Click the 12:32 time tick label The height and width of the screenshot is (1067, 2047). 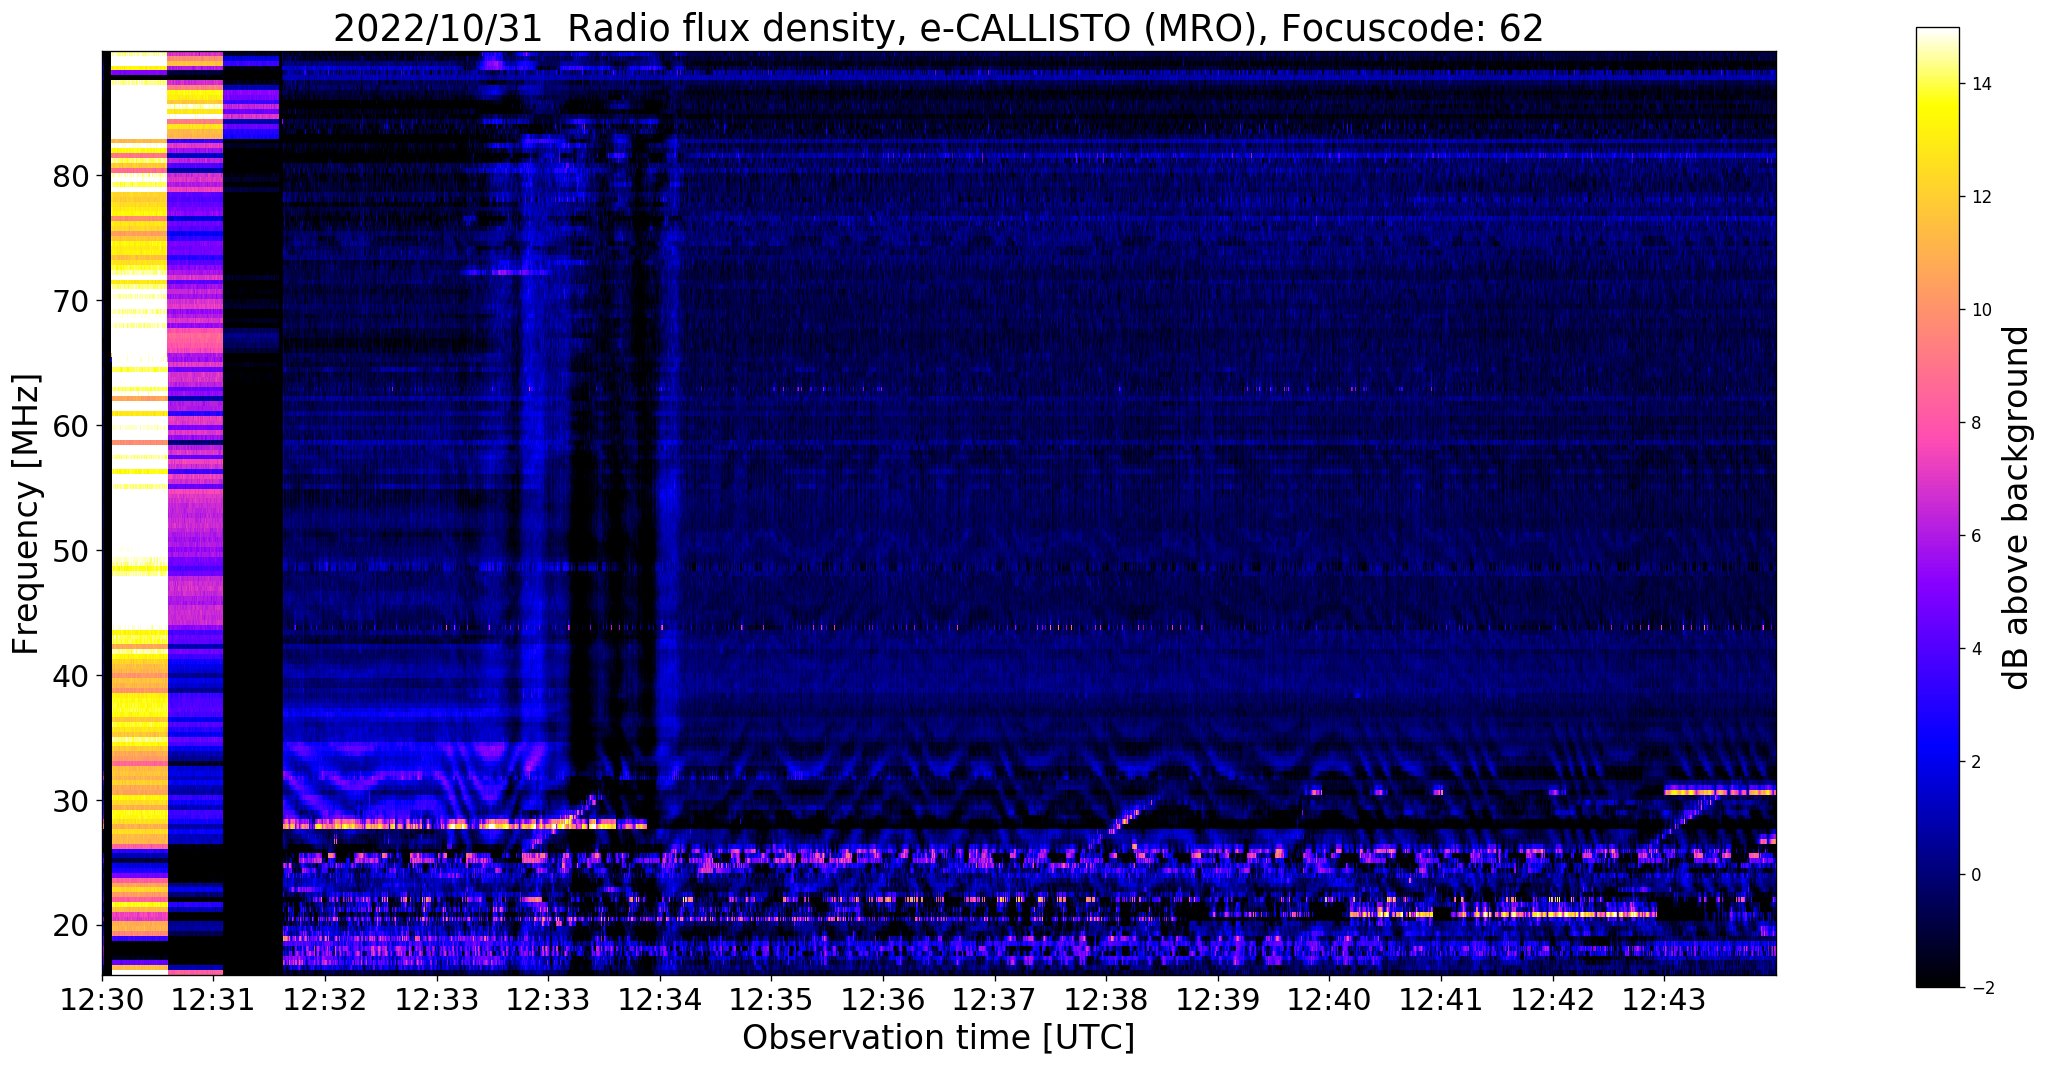(326, 1000)
